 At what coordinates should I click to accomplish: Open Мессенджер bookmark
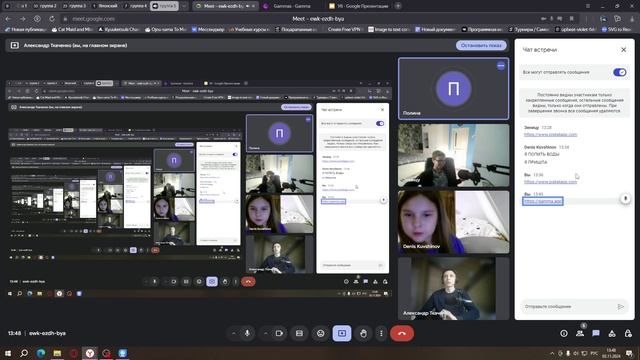click(208, 29)
